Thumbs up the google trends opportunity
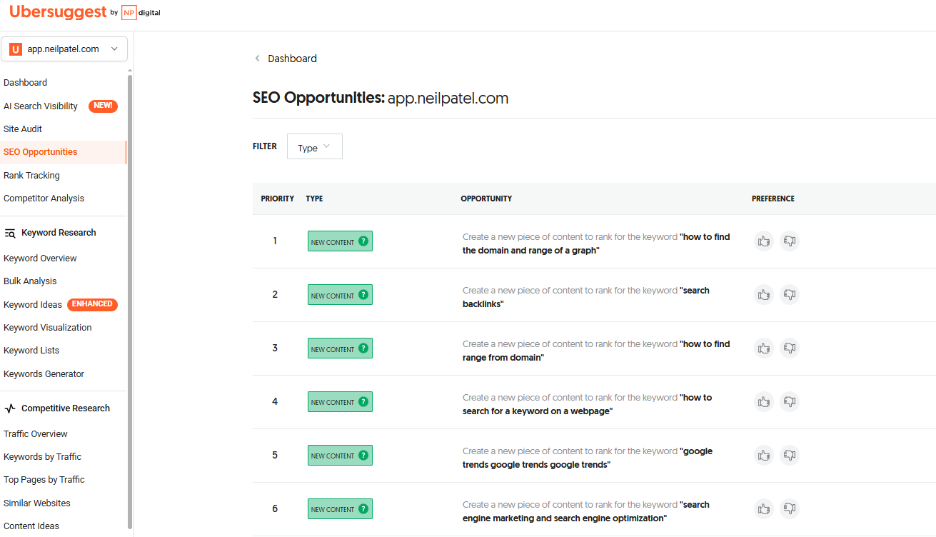 pos(763,455)
